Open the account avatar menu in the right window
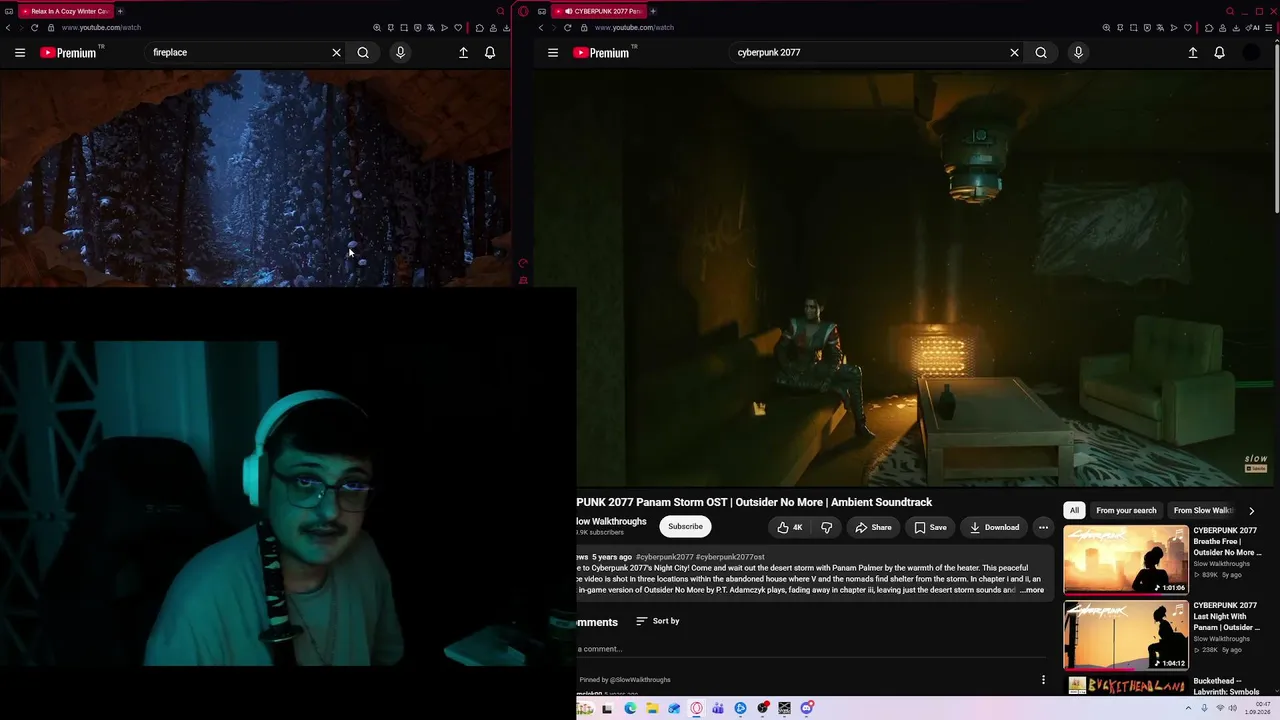 [x=1251, y=52]
